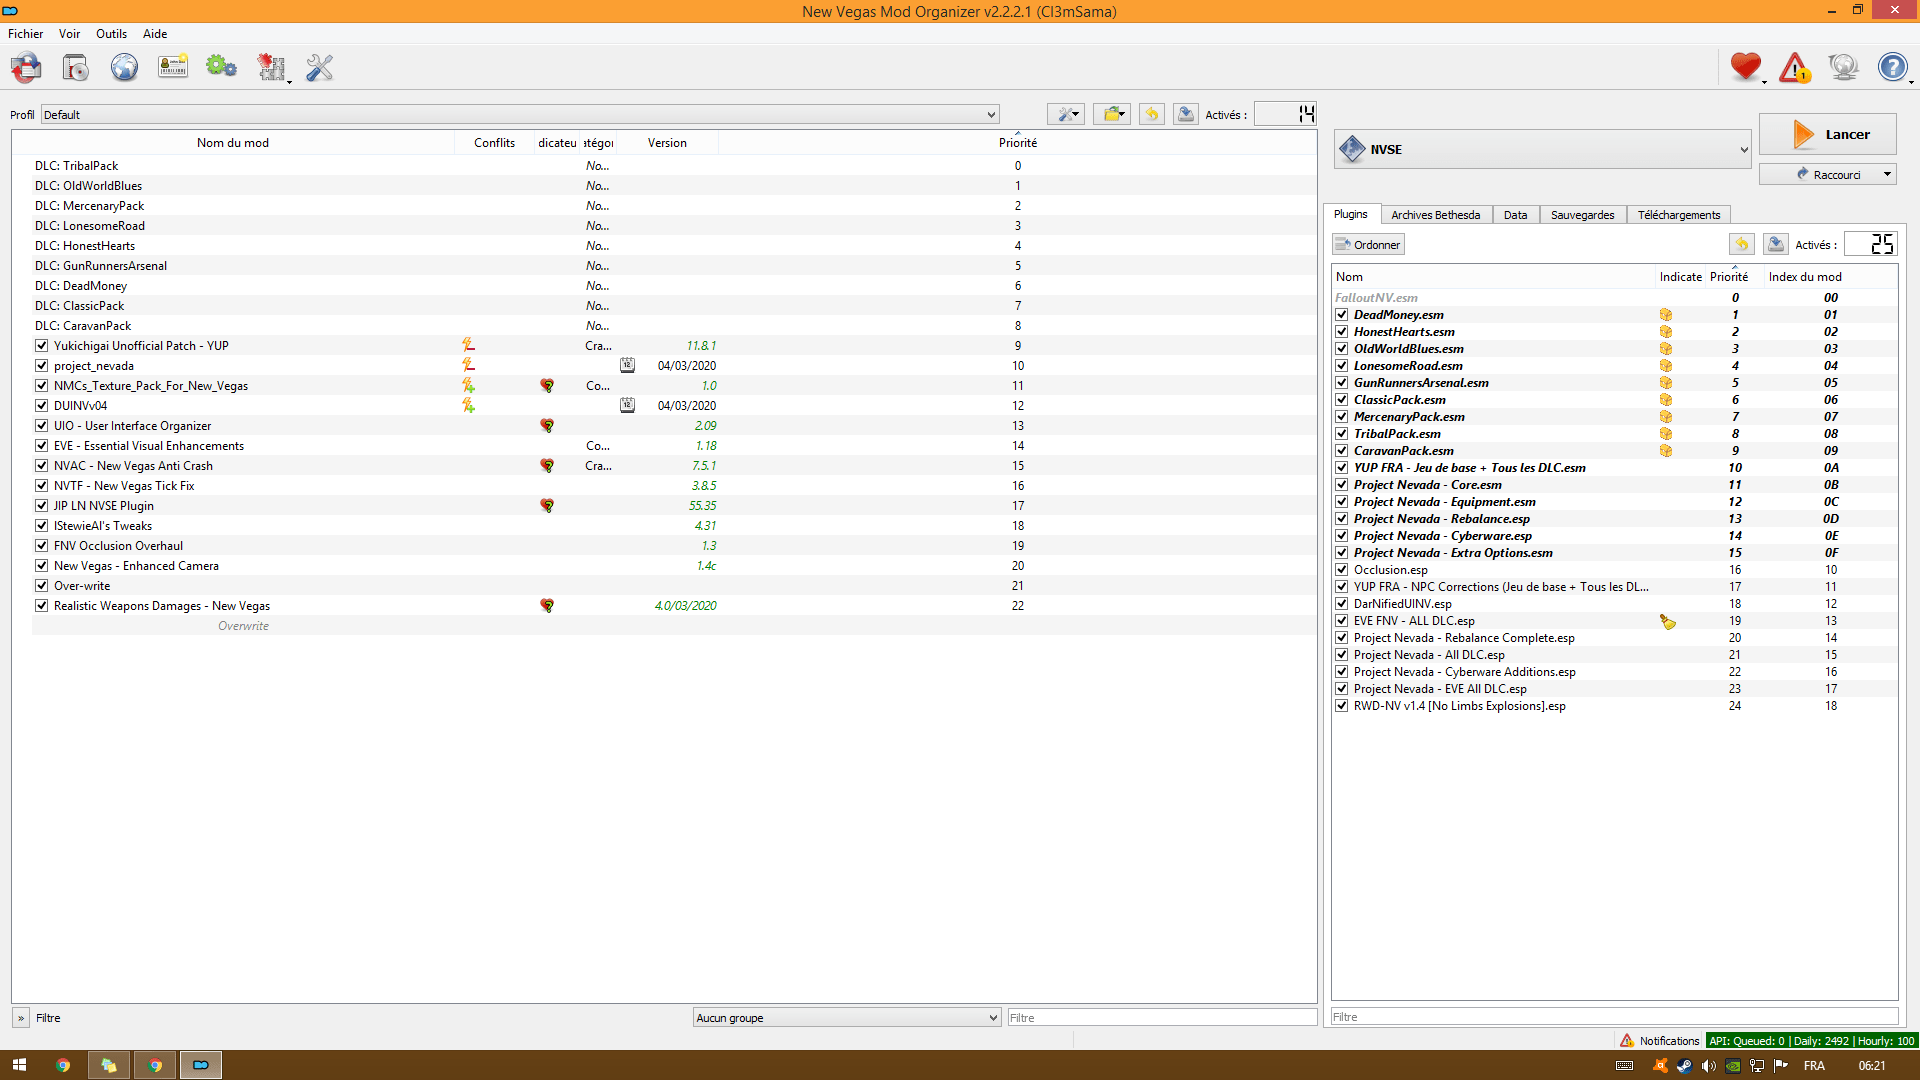The width and height of the screenshot is (1920, 1080).
Task: Open the Nexus globe toolbar icon
Action: (x=124, y=68)
